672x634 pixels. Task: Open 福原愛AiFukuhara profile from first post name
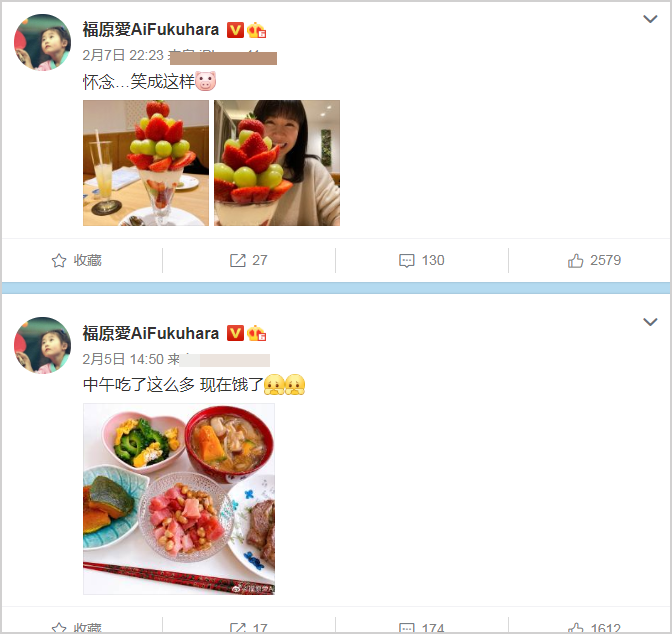click(150, 30)
